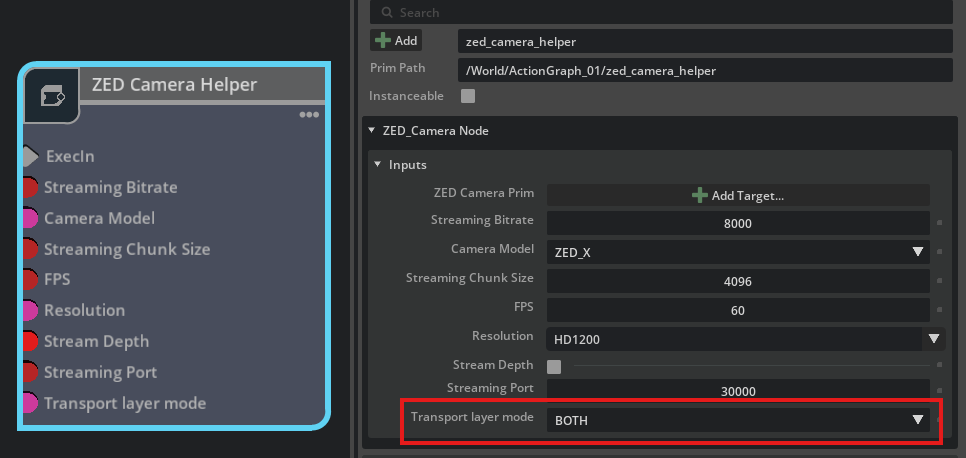Open the Transport layer mode dropdown
This screenshot has height=458, width=966.
(737, 420)
